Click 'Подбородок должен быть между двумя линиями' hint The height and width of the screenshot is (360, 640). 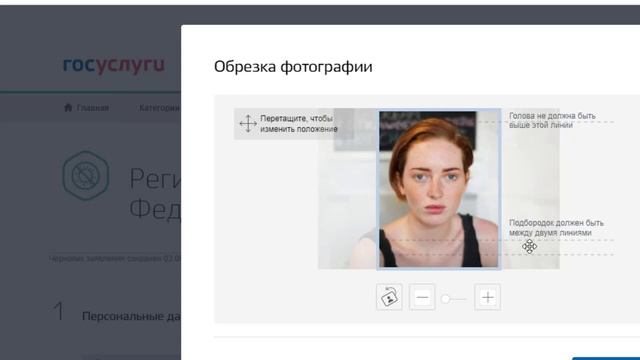(x=556, y=228)
